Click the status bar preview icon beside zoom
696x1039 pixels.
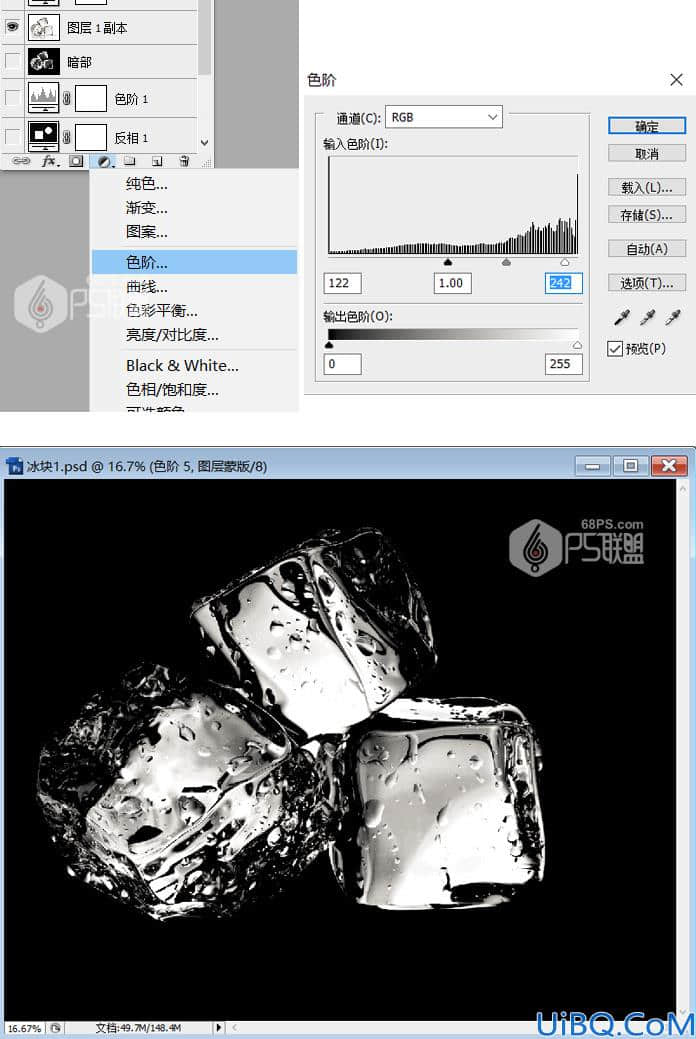click(x=56, y=1028)
